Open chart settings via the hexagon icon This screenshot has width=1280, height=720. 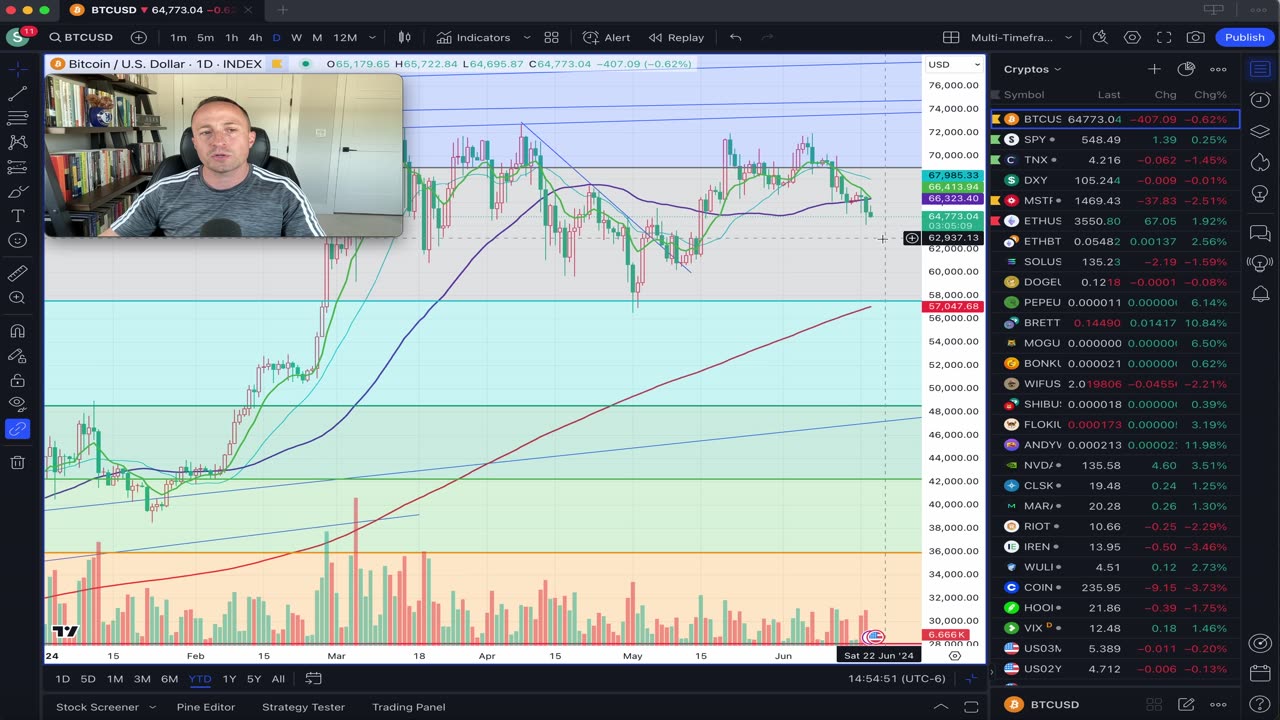1132,37
